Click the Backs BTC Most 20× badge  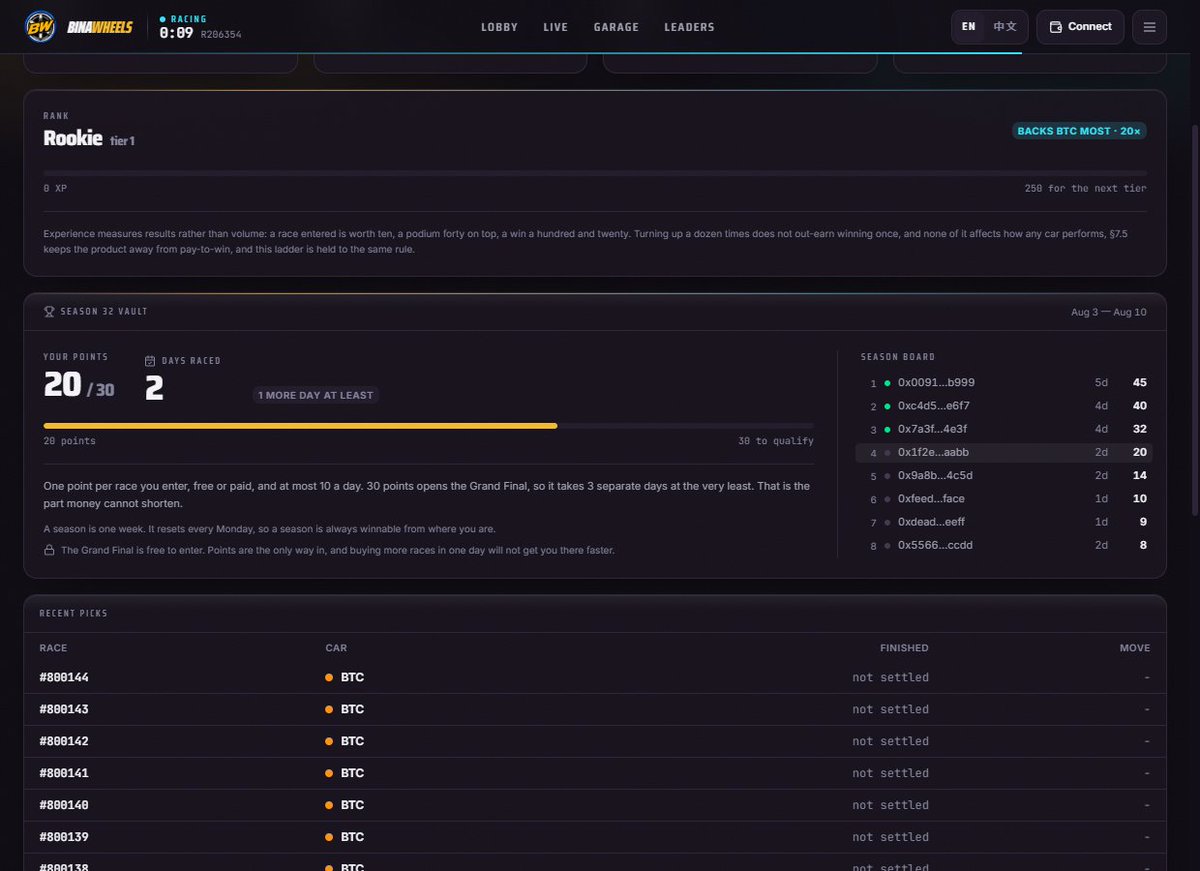[x=1079, y=131]
